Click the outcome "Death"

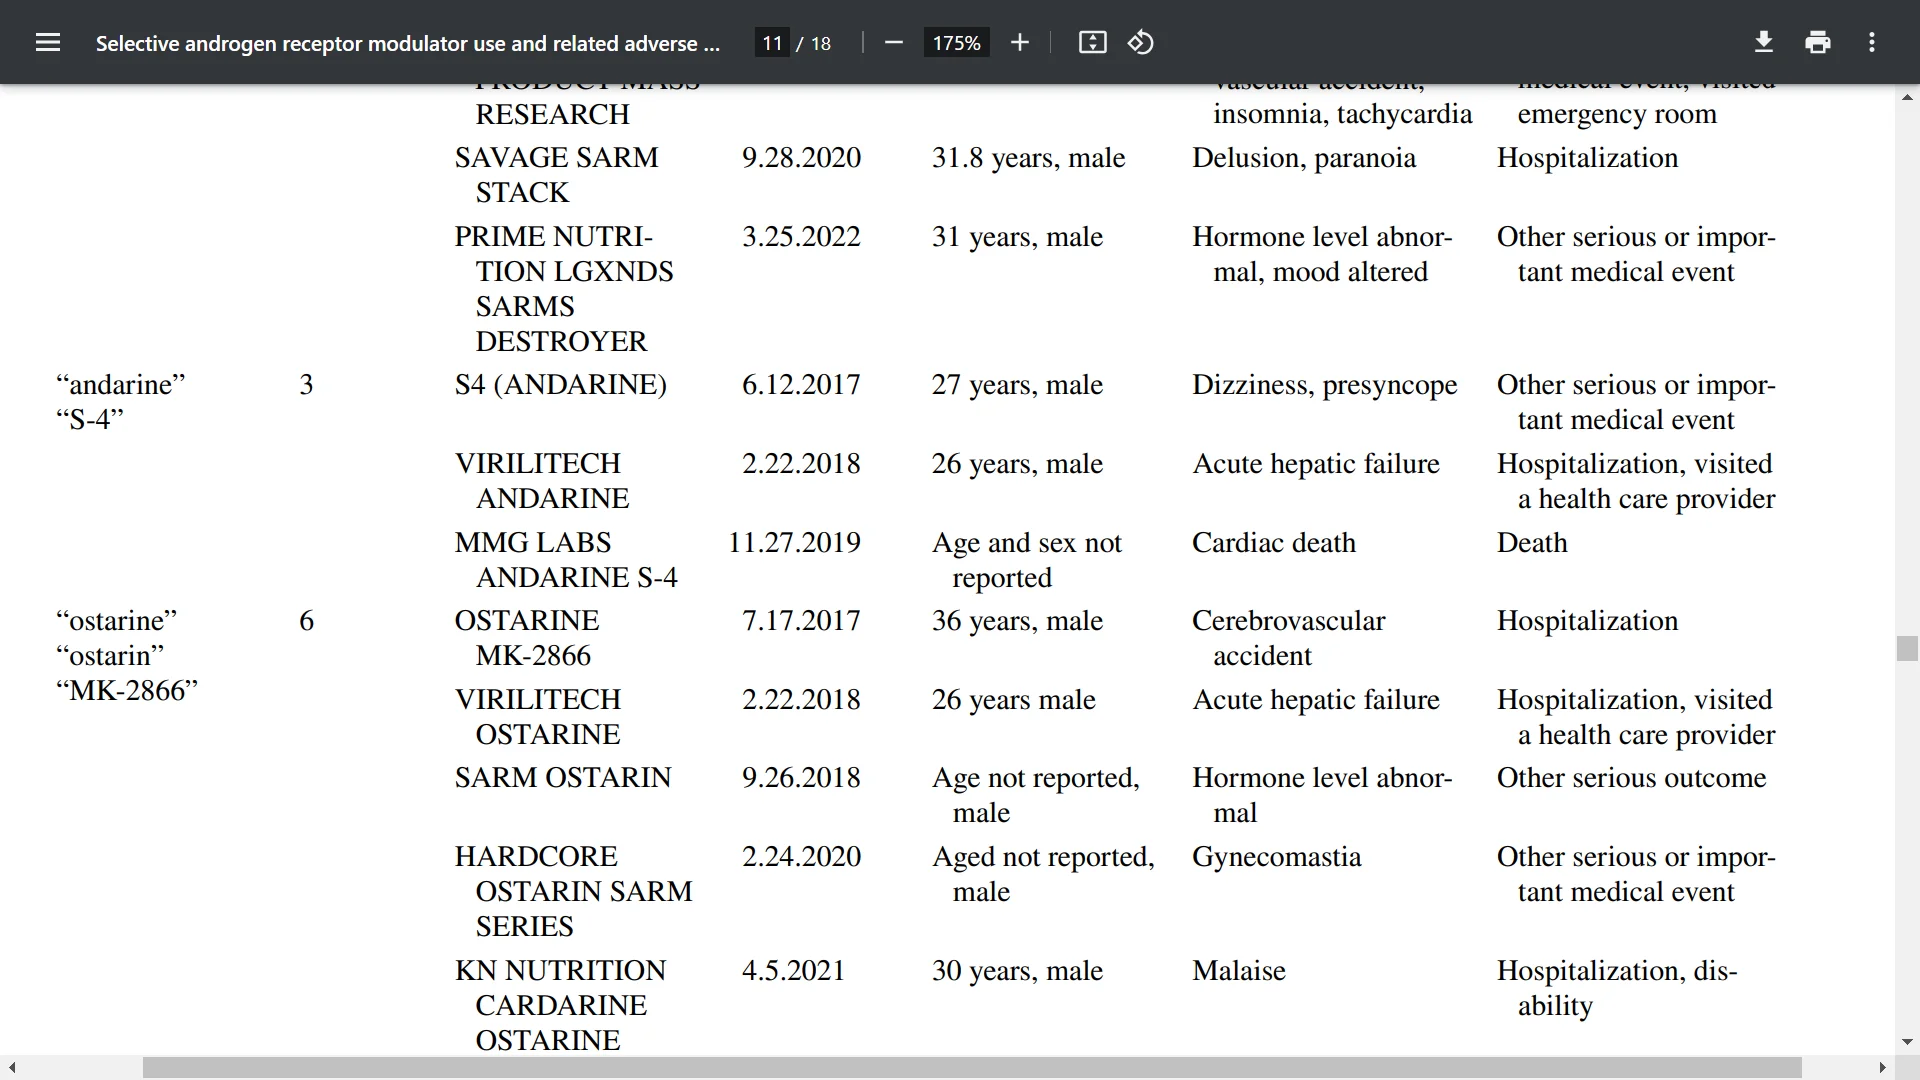pyautogui.click(x=1532, y=543)
